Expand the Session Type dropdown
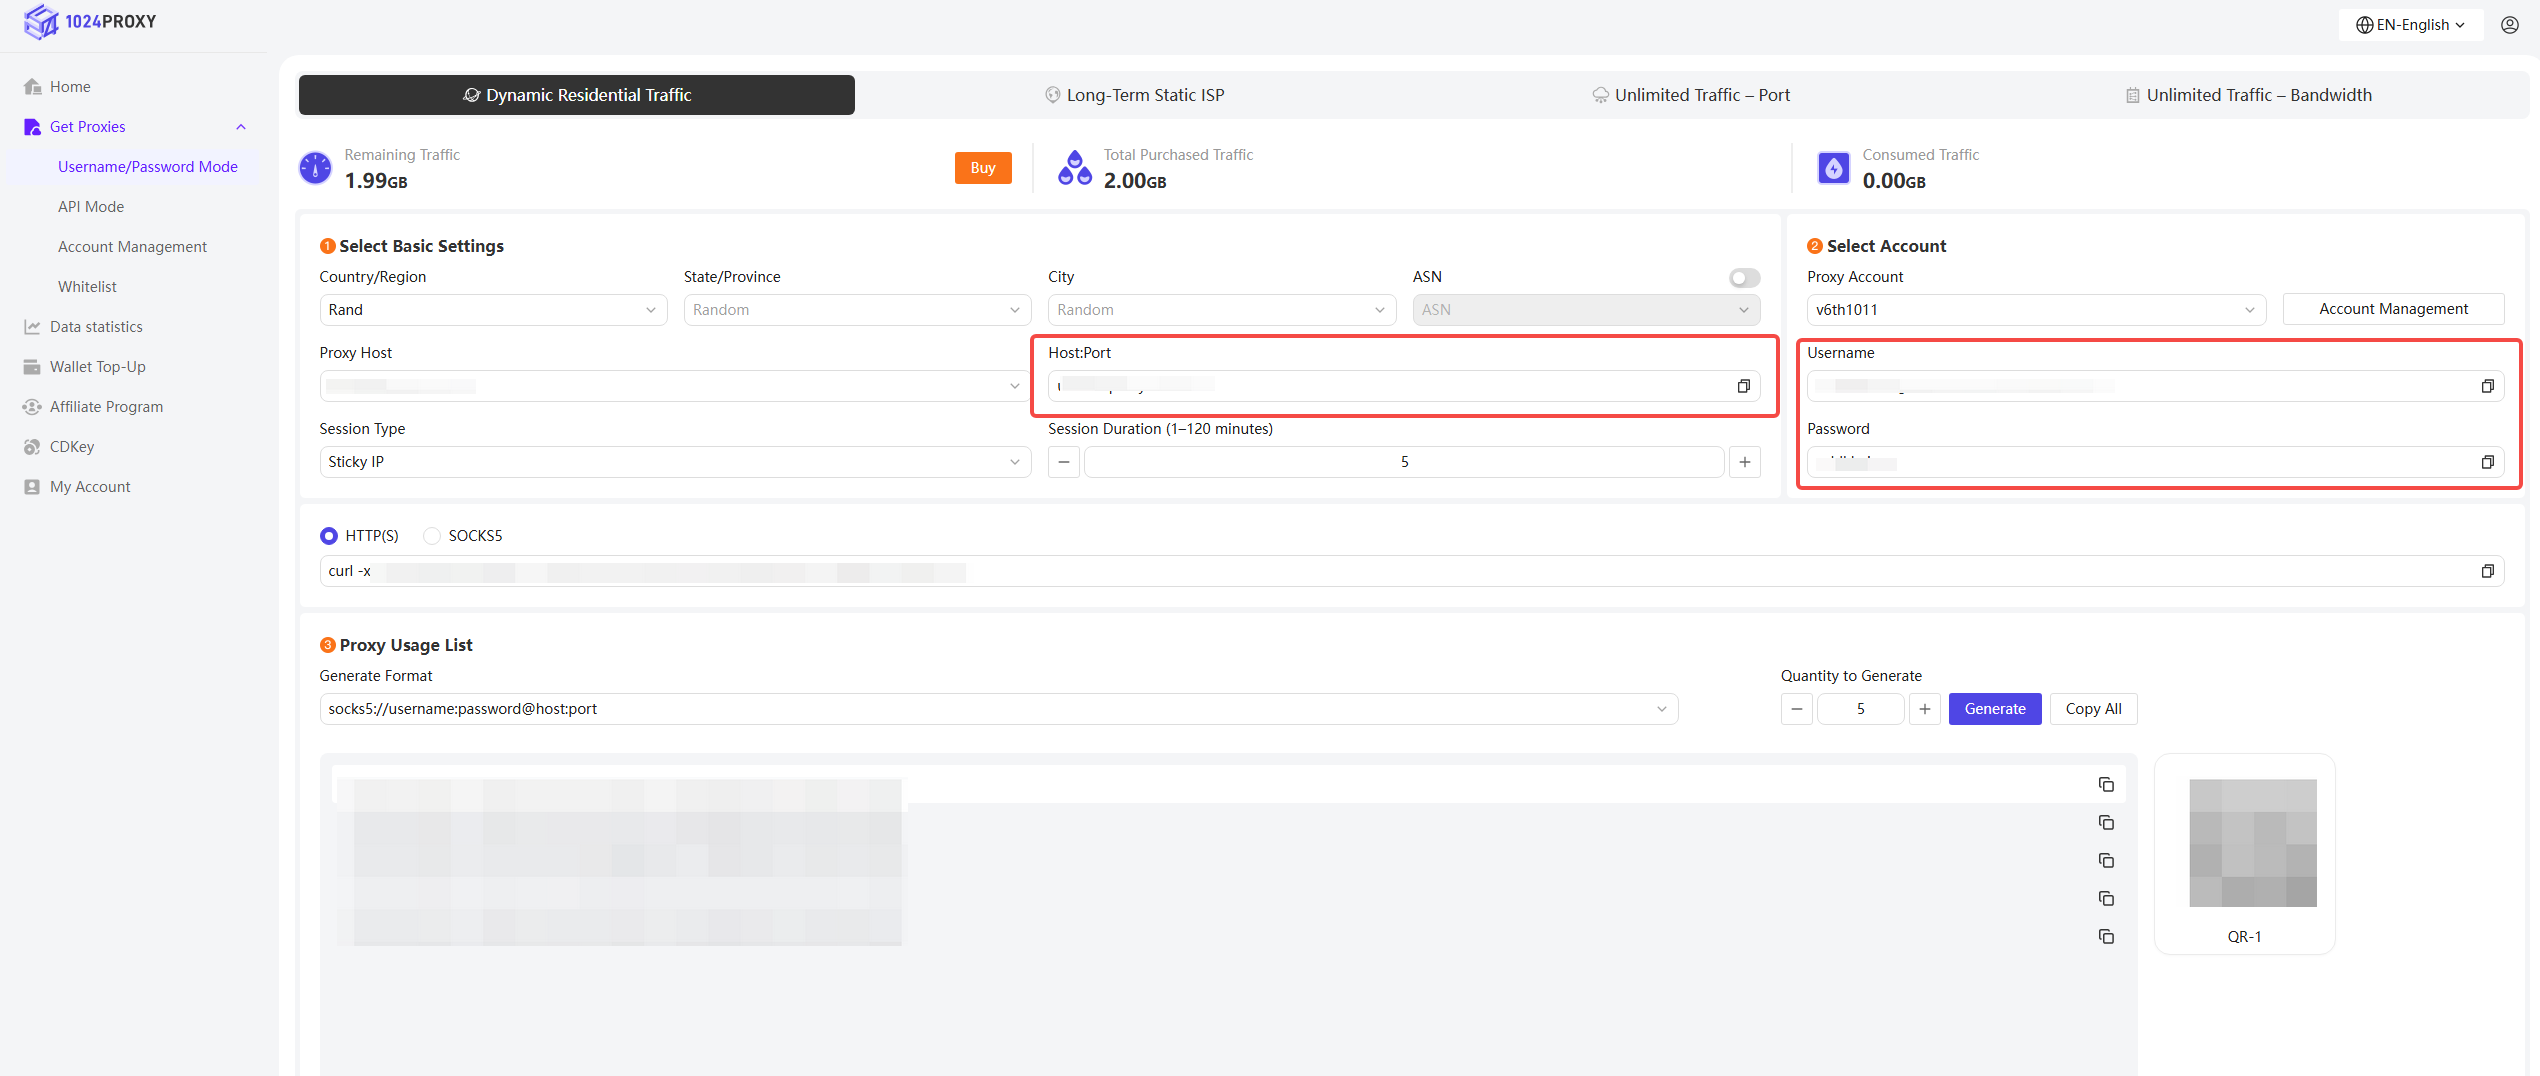Image resolution: width=2540 pixels, height=1076 pixels. pyautogui.click(x=674, y=462)
